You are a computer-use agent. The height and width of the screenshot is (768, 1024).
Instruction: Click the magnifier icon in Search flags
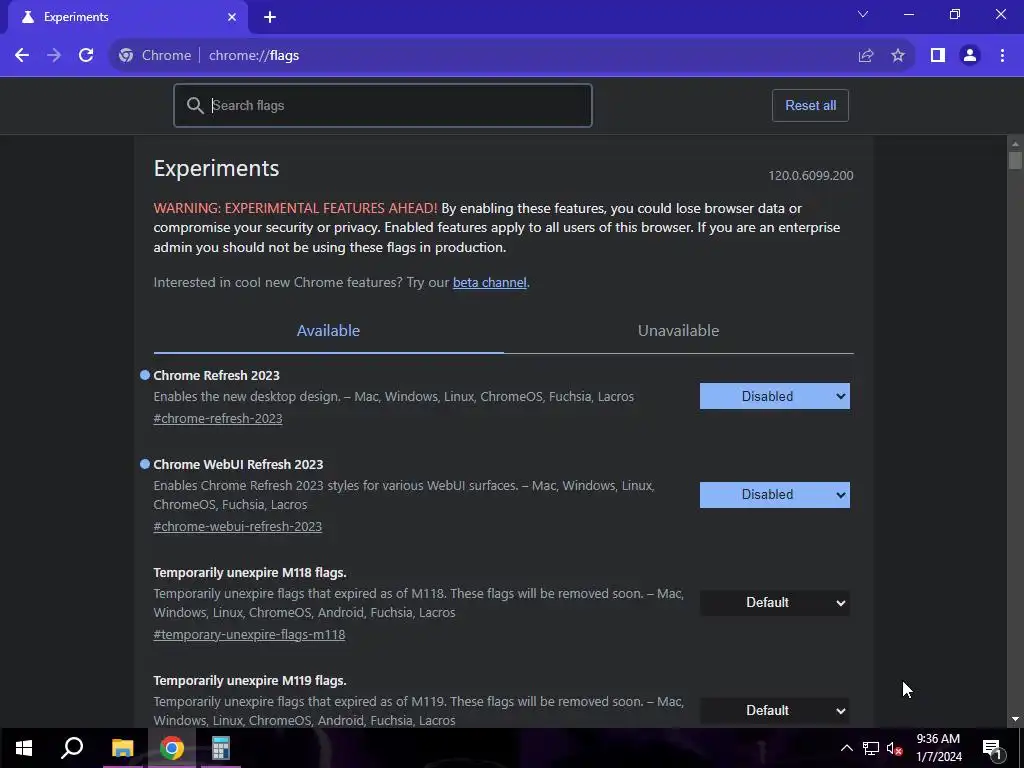(195, 105)
